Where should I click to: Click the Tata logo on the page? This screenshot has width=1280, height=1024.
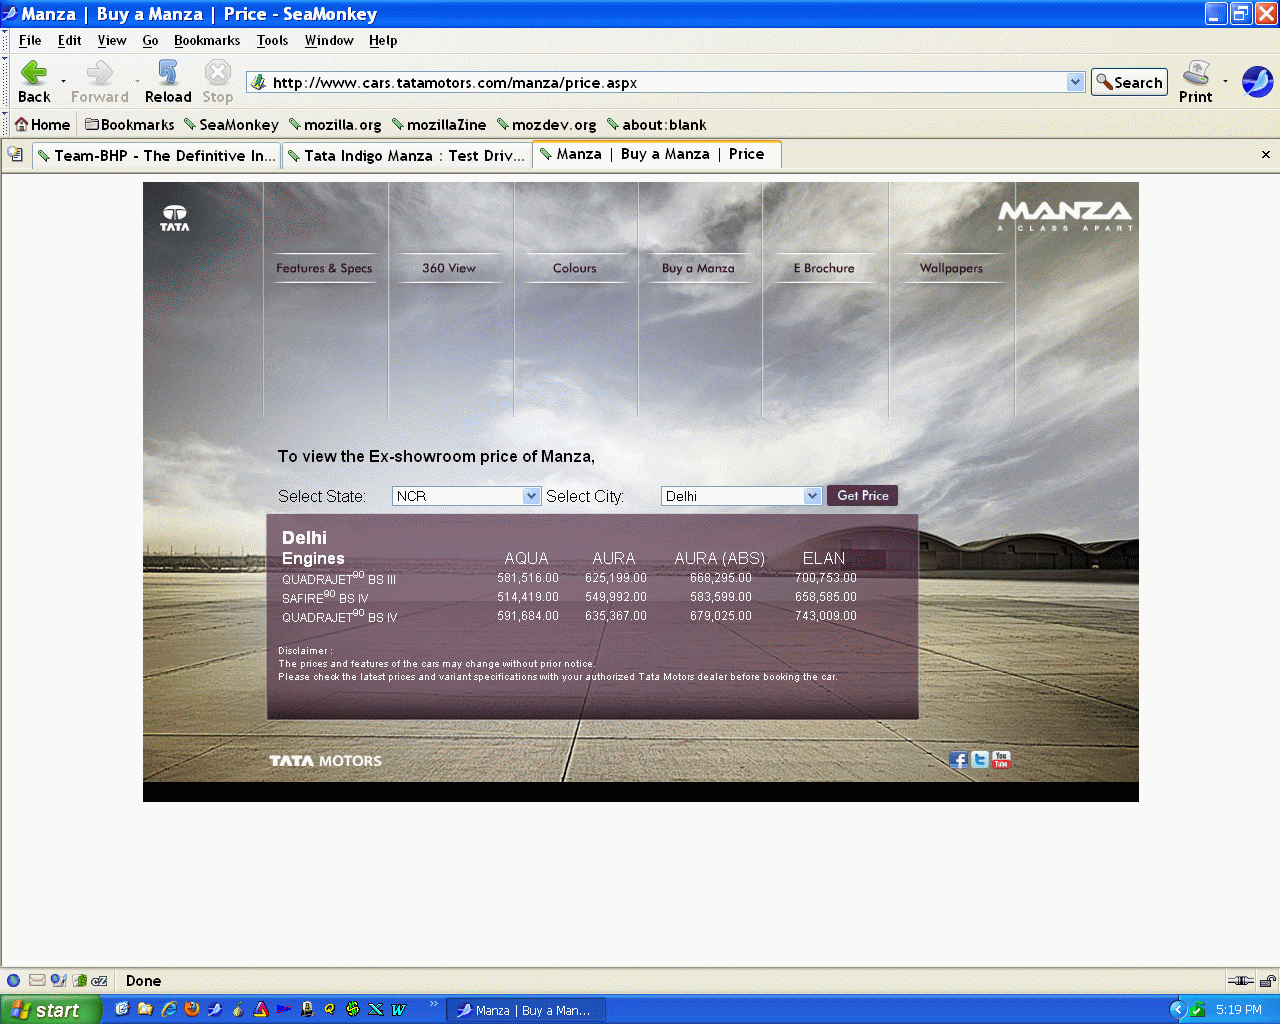tap(175, 218)
